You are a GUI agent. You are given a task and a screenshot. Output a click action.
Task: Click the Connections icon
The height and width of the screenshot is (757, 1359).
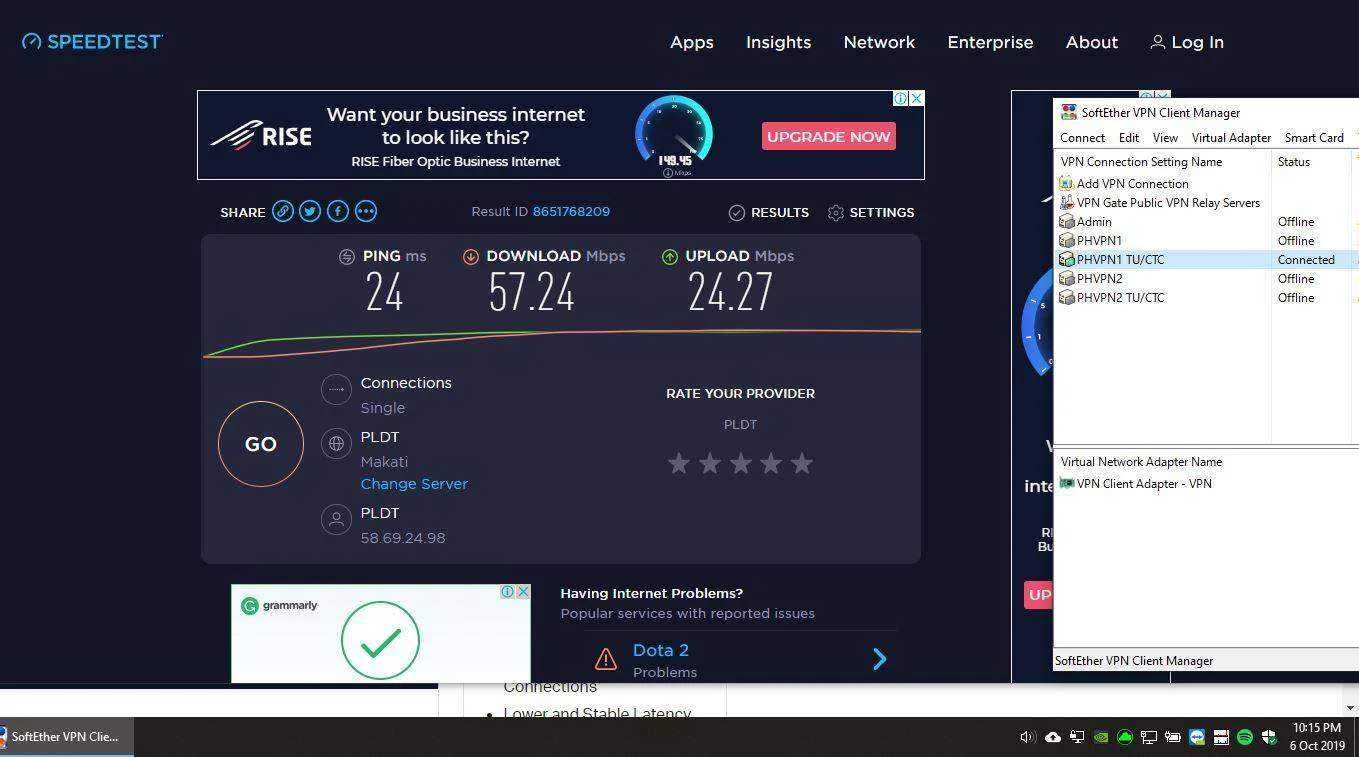tap(336, 389)
